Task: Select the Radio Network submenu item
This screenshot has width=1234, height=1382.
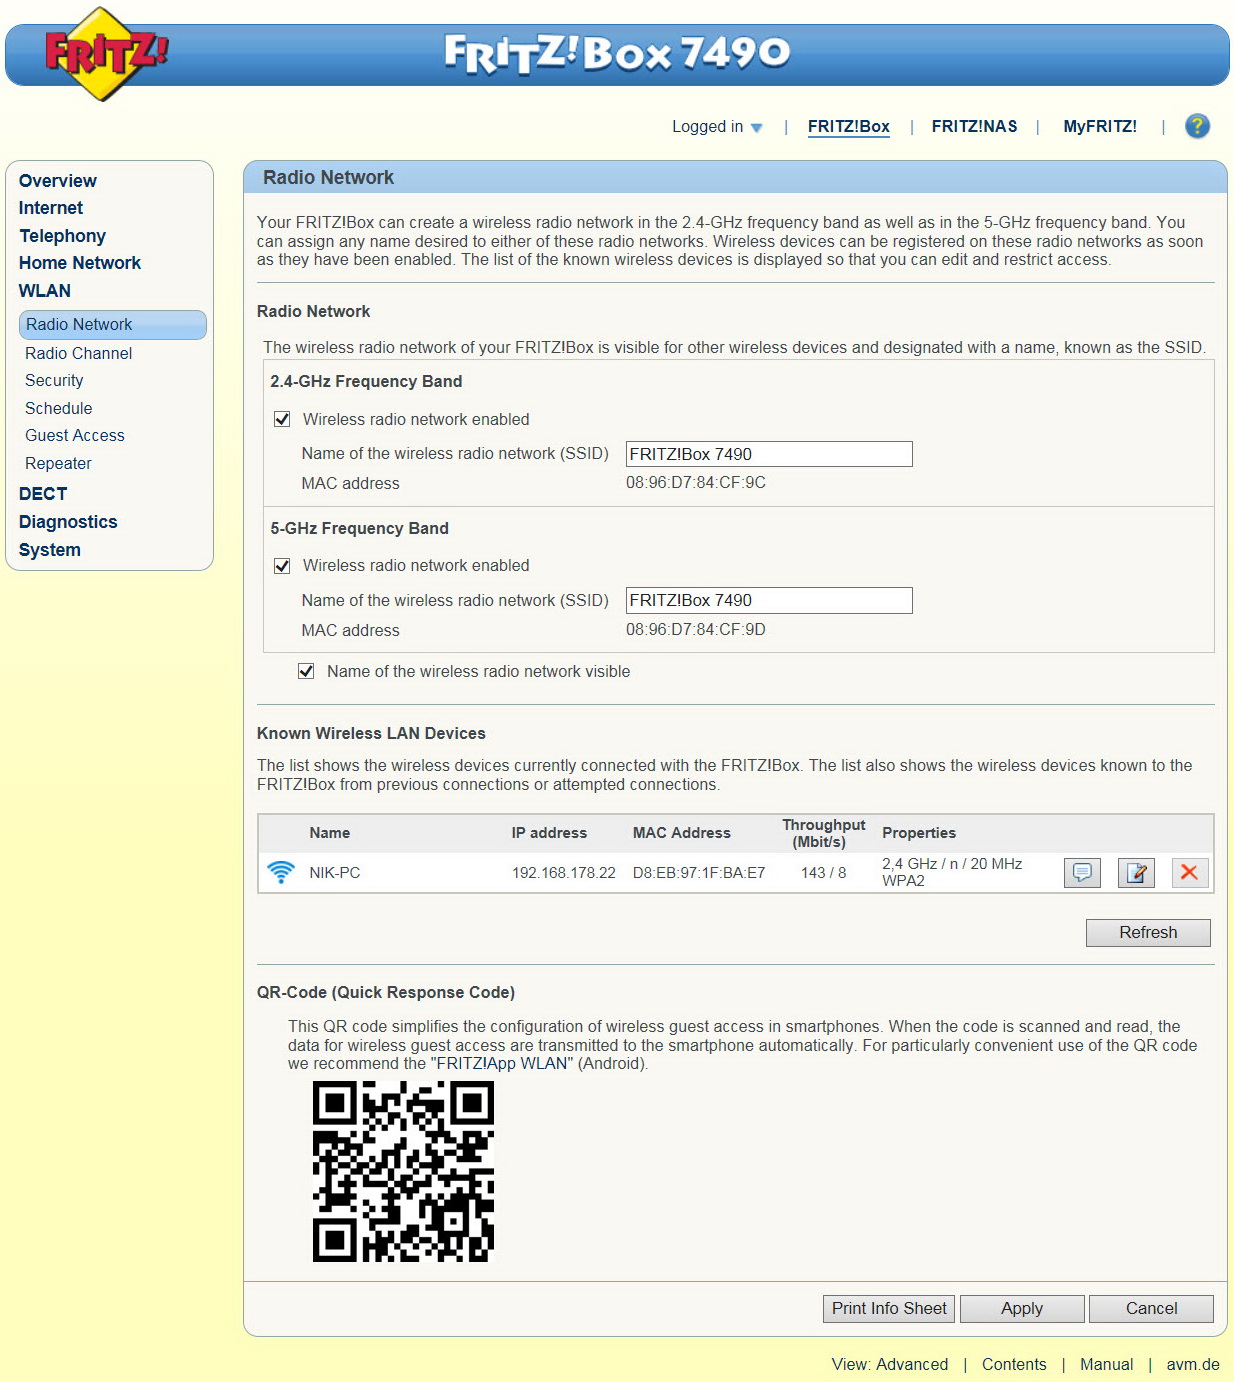Action: click(x=113, y=325)
